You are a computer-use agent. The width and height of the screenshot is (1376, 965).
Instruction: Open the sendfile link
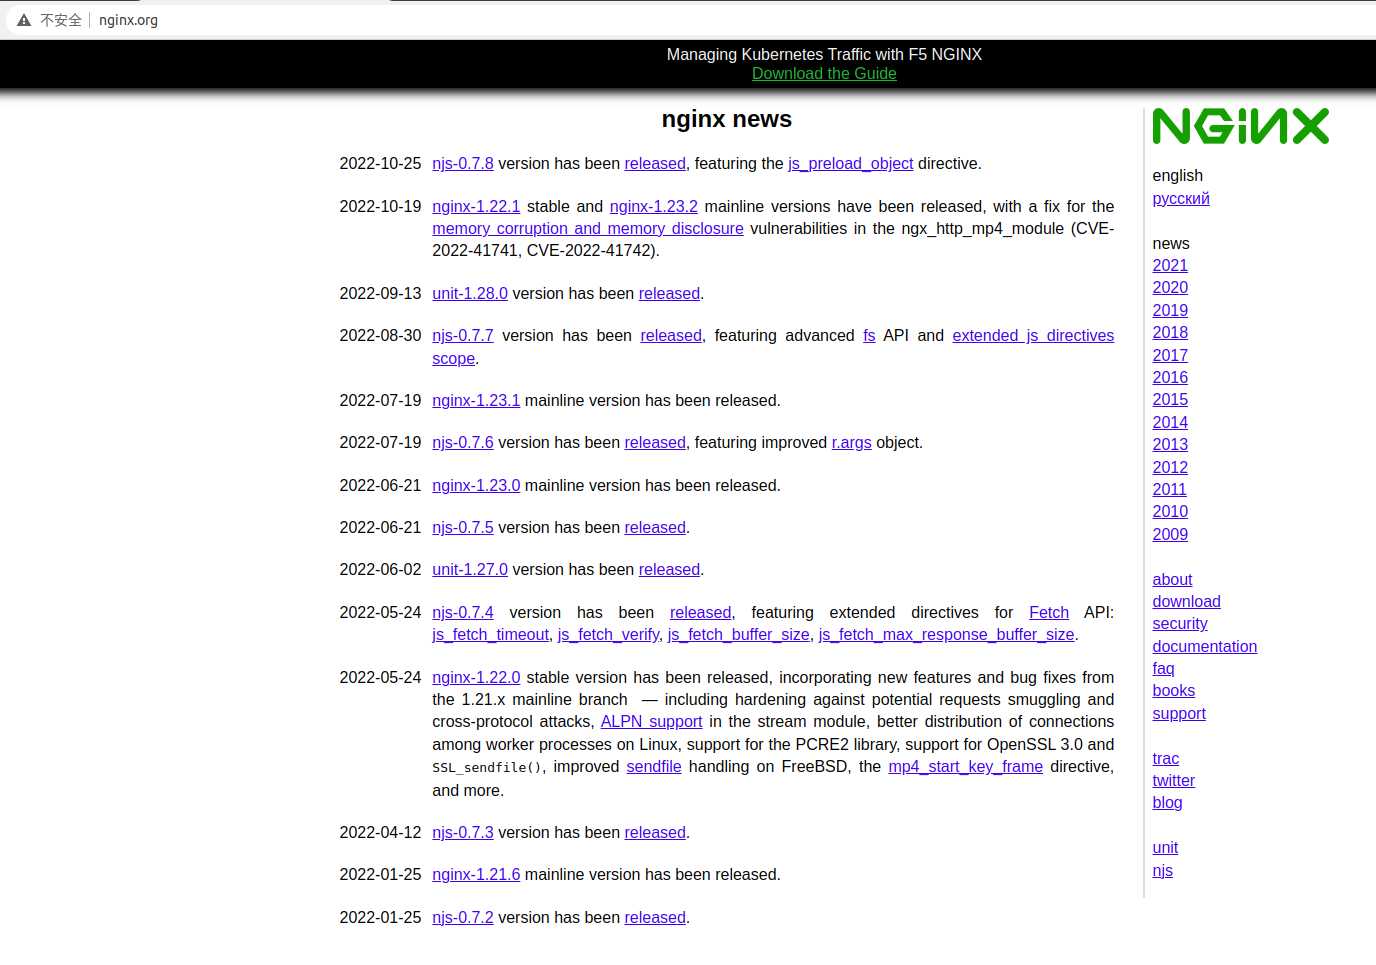[x=654, y=767]
